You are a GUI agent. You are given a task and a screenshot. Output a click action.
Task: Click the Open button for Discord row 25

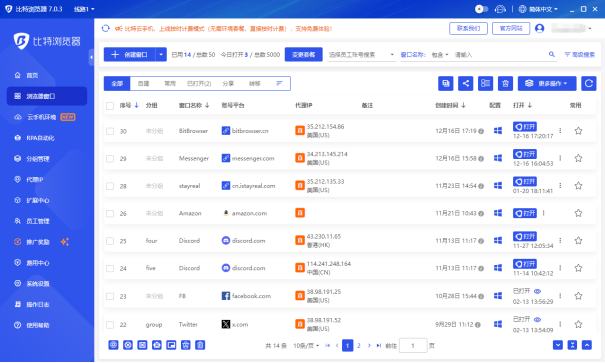(525, 236)
